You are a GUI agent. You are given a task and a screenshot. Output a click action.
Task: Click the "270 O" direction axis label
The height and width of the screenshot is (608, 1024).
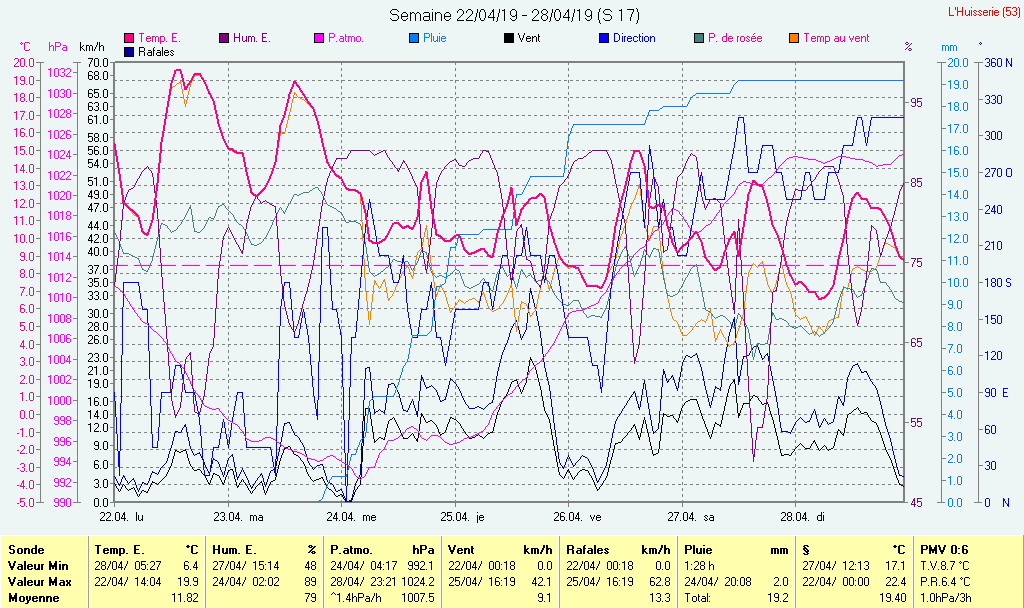999,173
